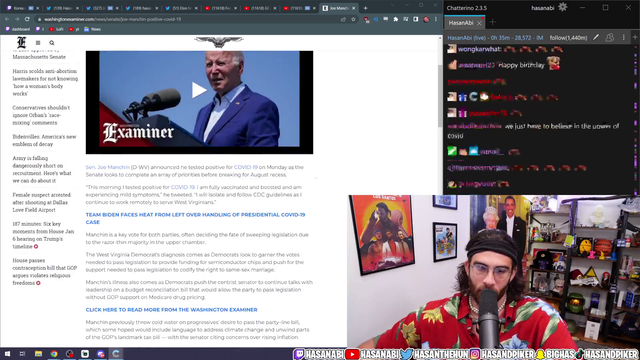Click webpage vertical scrollbar

(x=440, y=96)
